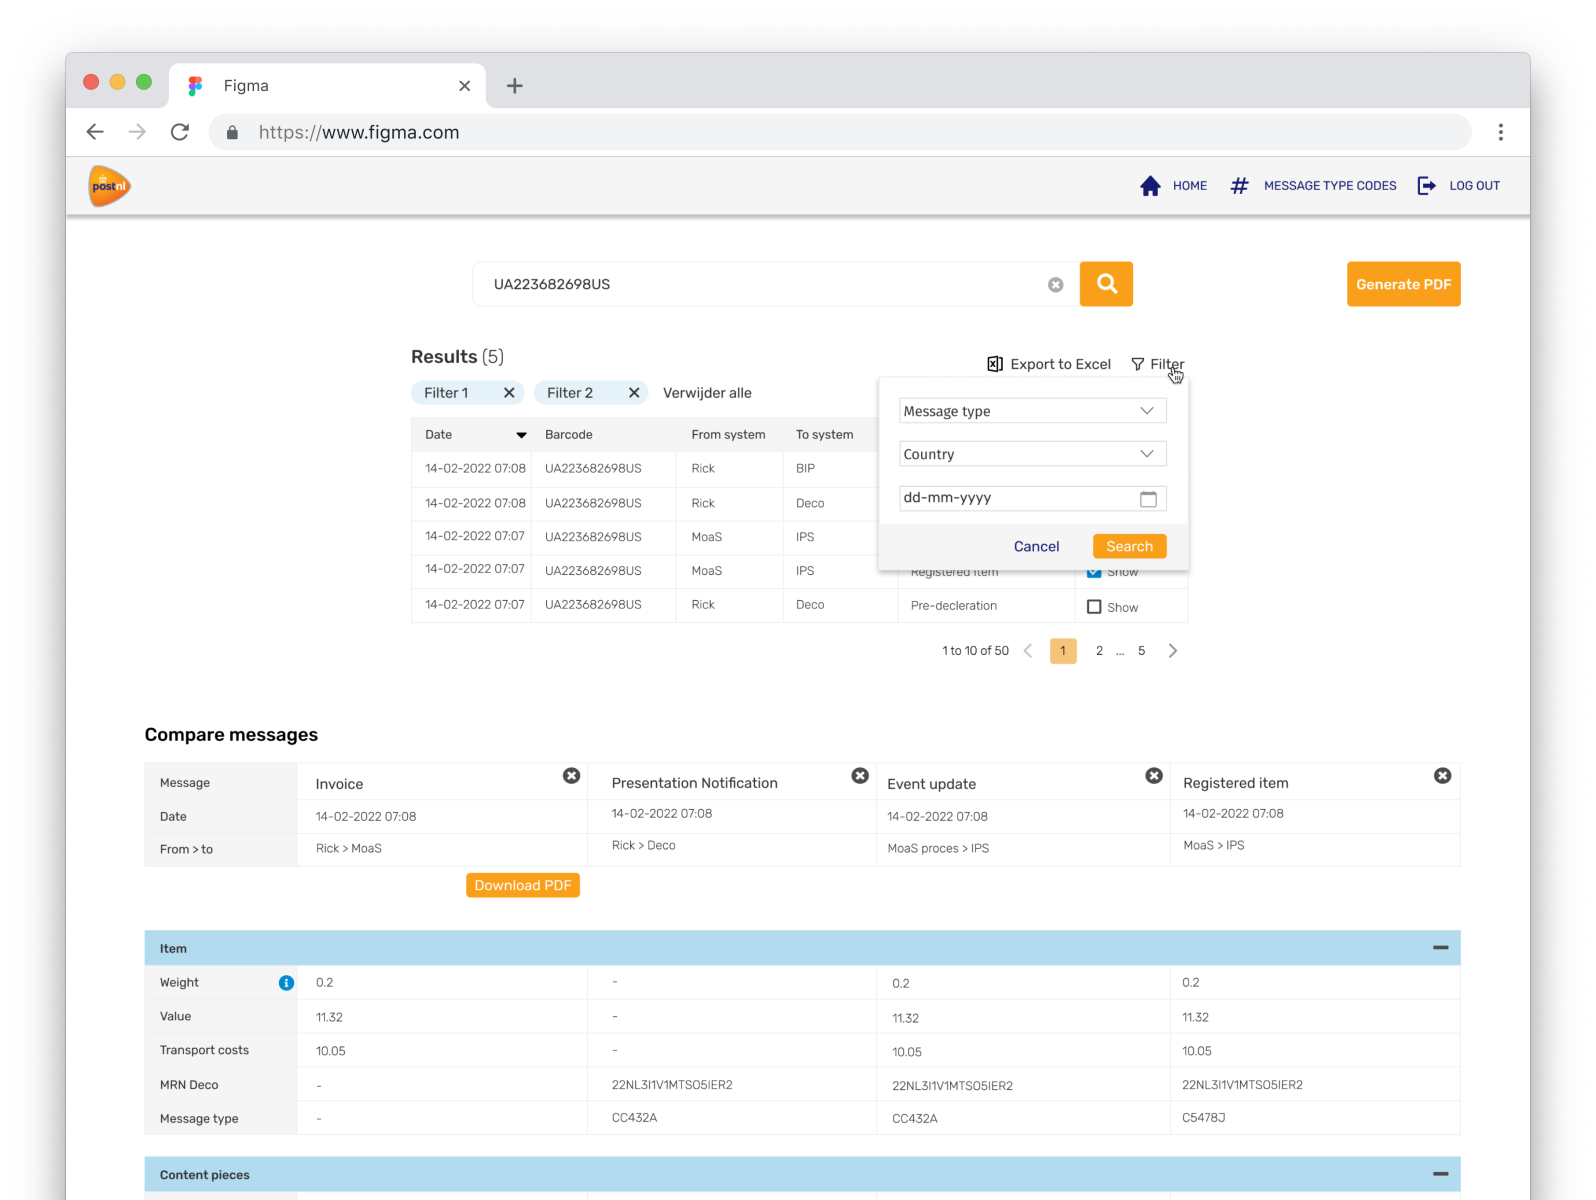
Task: Open the calendar date picker icon
Action: [x=1148, y=498]
